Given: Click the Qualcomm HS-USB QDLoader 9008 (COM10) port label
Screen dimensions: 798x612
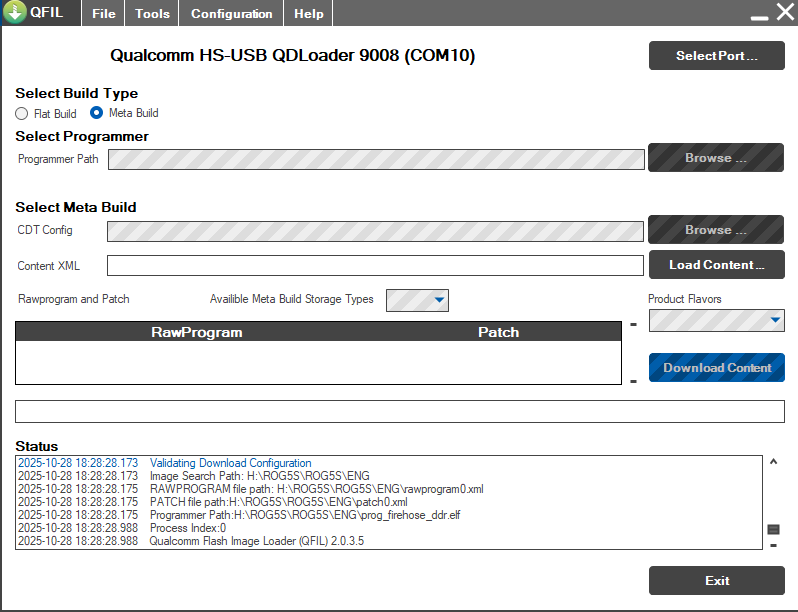Looking at the screenshot, I should [293, 55].
